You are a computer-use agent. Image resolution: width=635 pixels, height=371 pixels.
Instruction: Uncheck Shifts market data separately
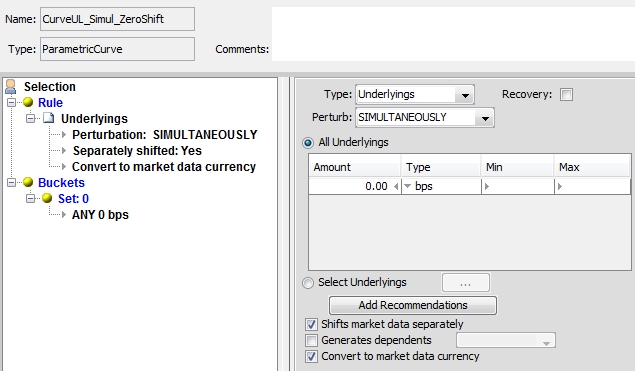[311, 324]
